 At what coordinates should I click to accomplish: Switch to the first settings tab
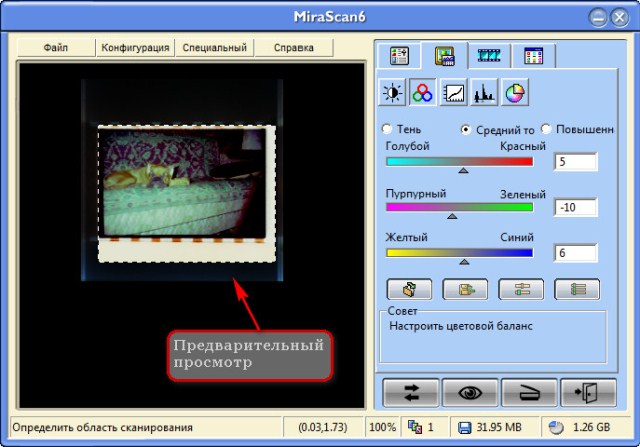398,55
